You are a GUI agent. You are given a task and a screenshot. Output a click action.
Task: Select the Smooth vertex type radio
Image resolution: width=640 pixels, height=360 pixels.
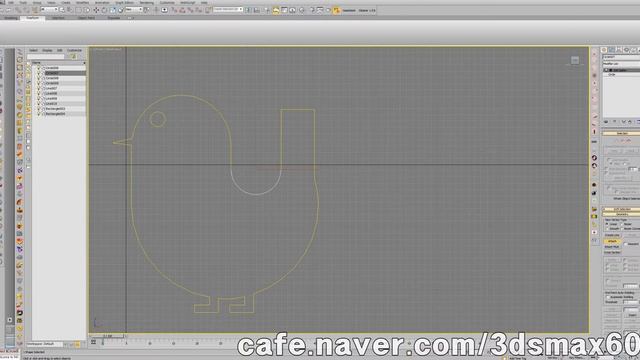click(x=607, y=229)
